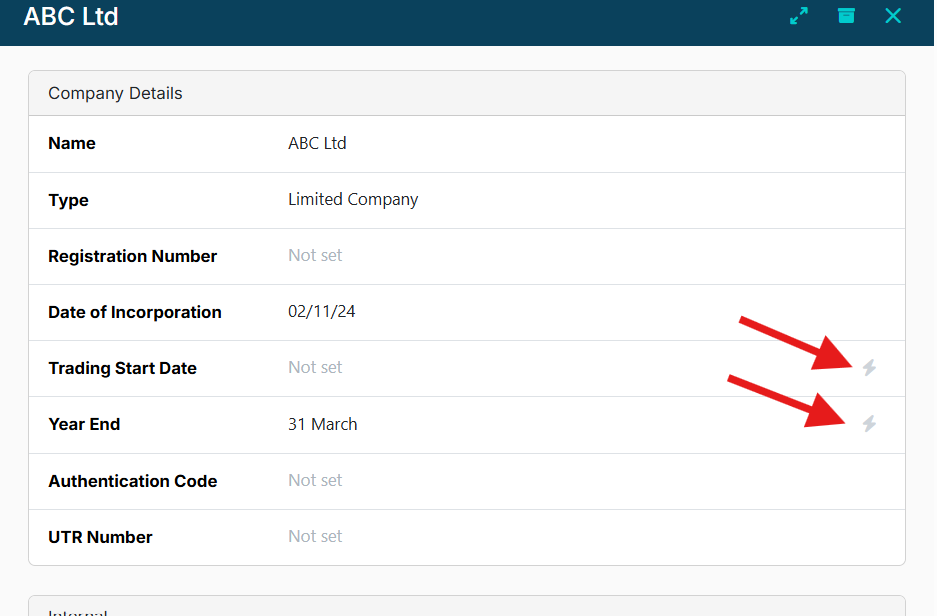
Task: Click the Name value ABC Ltd
Action: (x=317, y=143)
